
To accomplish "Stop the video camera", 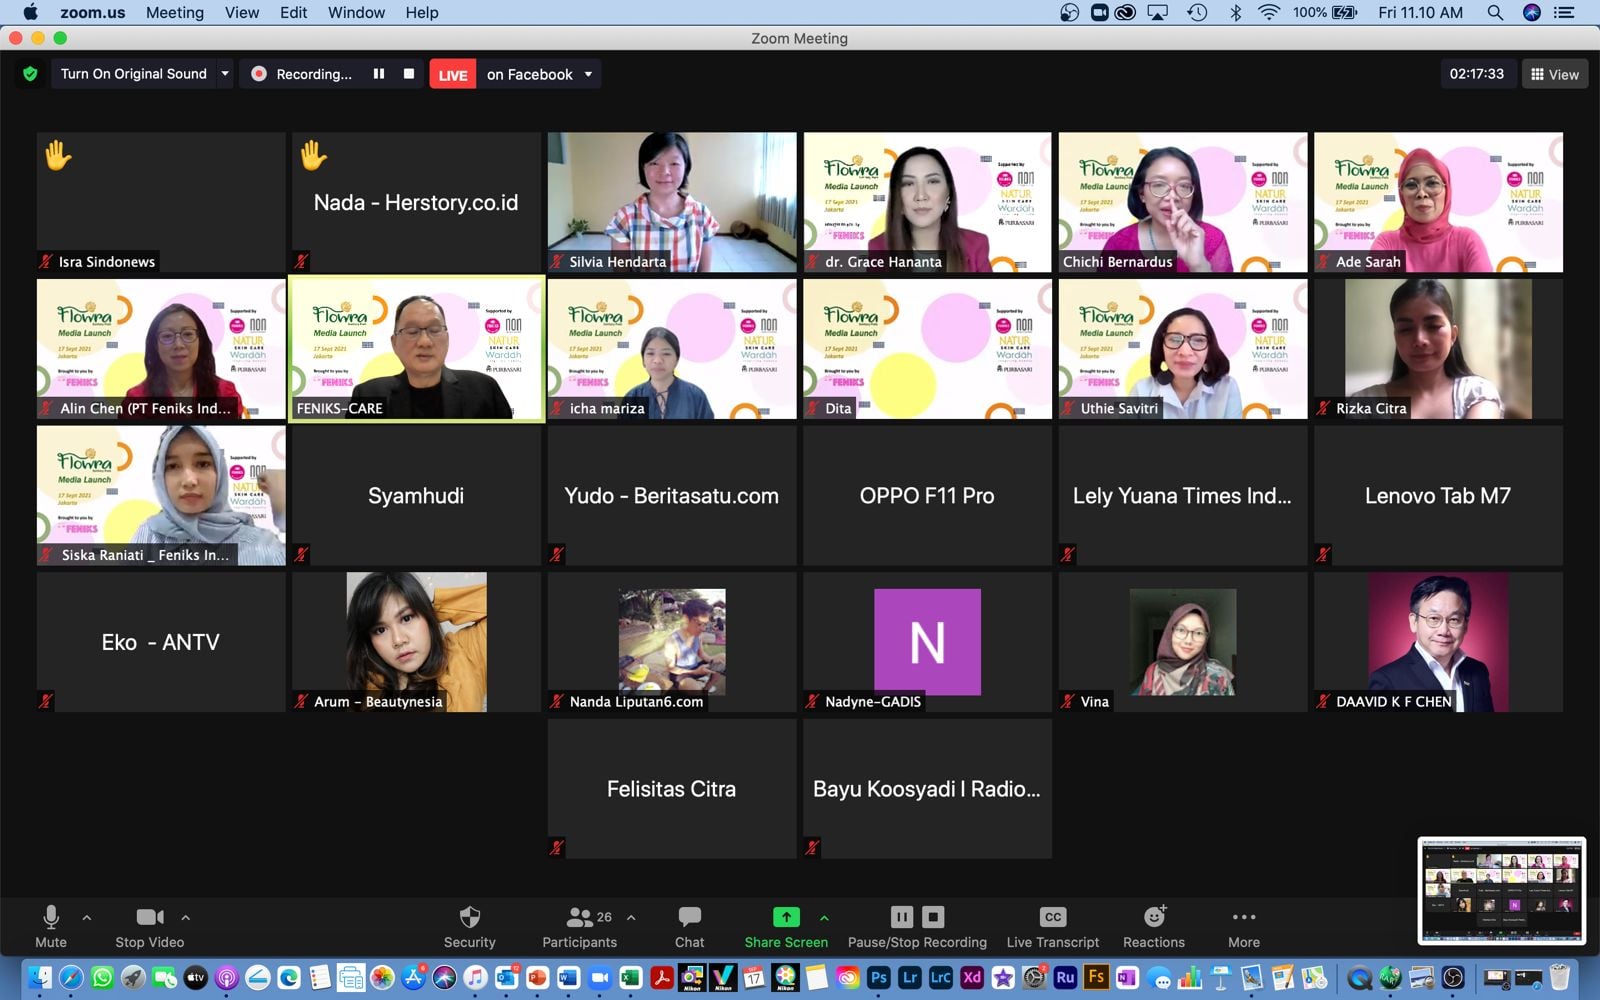I will tap(149, 918).
